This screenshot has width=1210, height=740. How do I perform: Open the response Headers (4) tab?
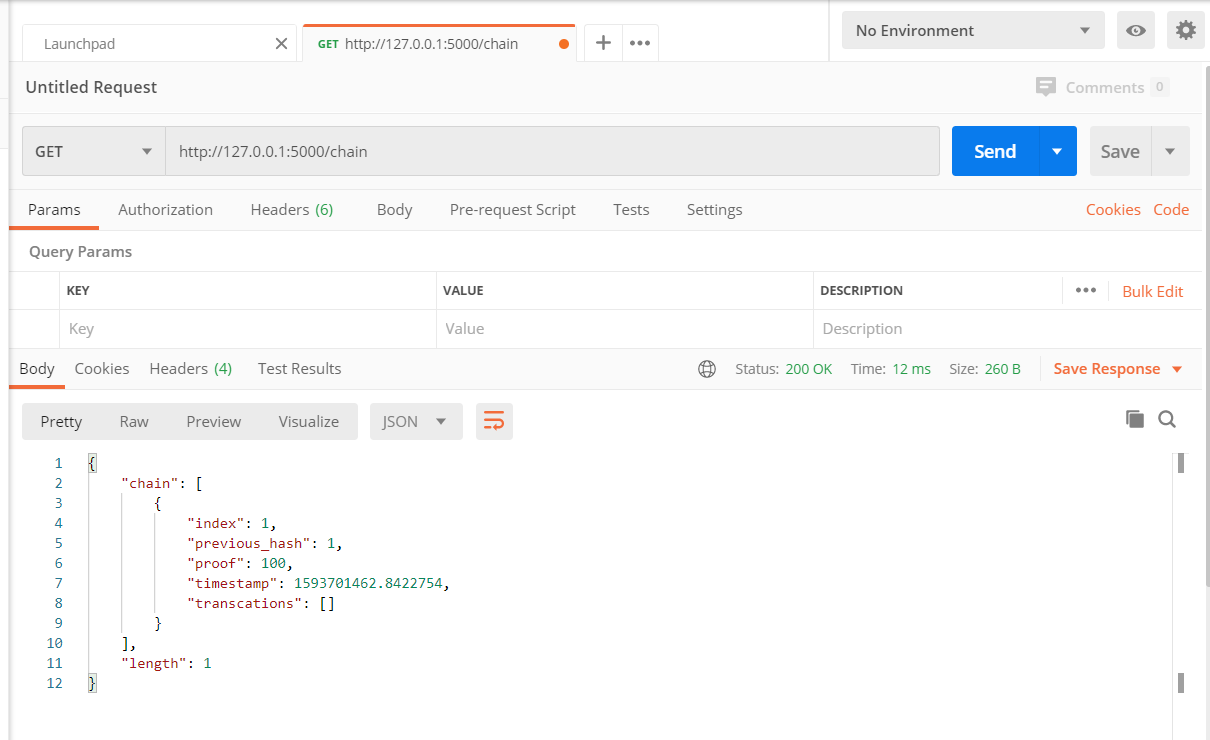(x=190, y=368)
